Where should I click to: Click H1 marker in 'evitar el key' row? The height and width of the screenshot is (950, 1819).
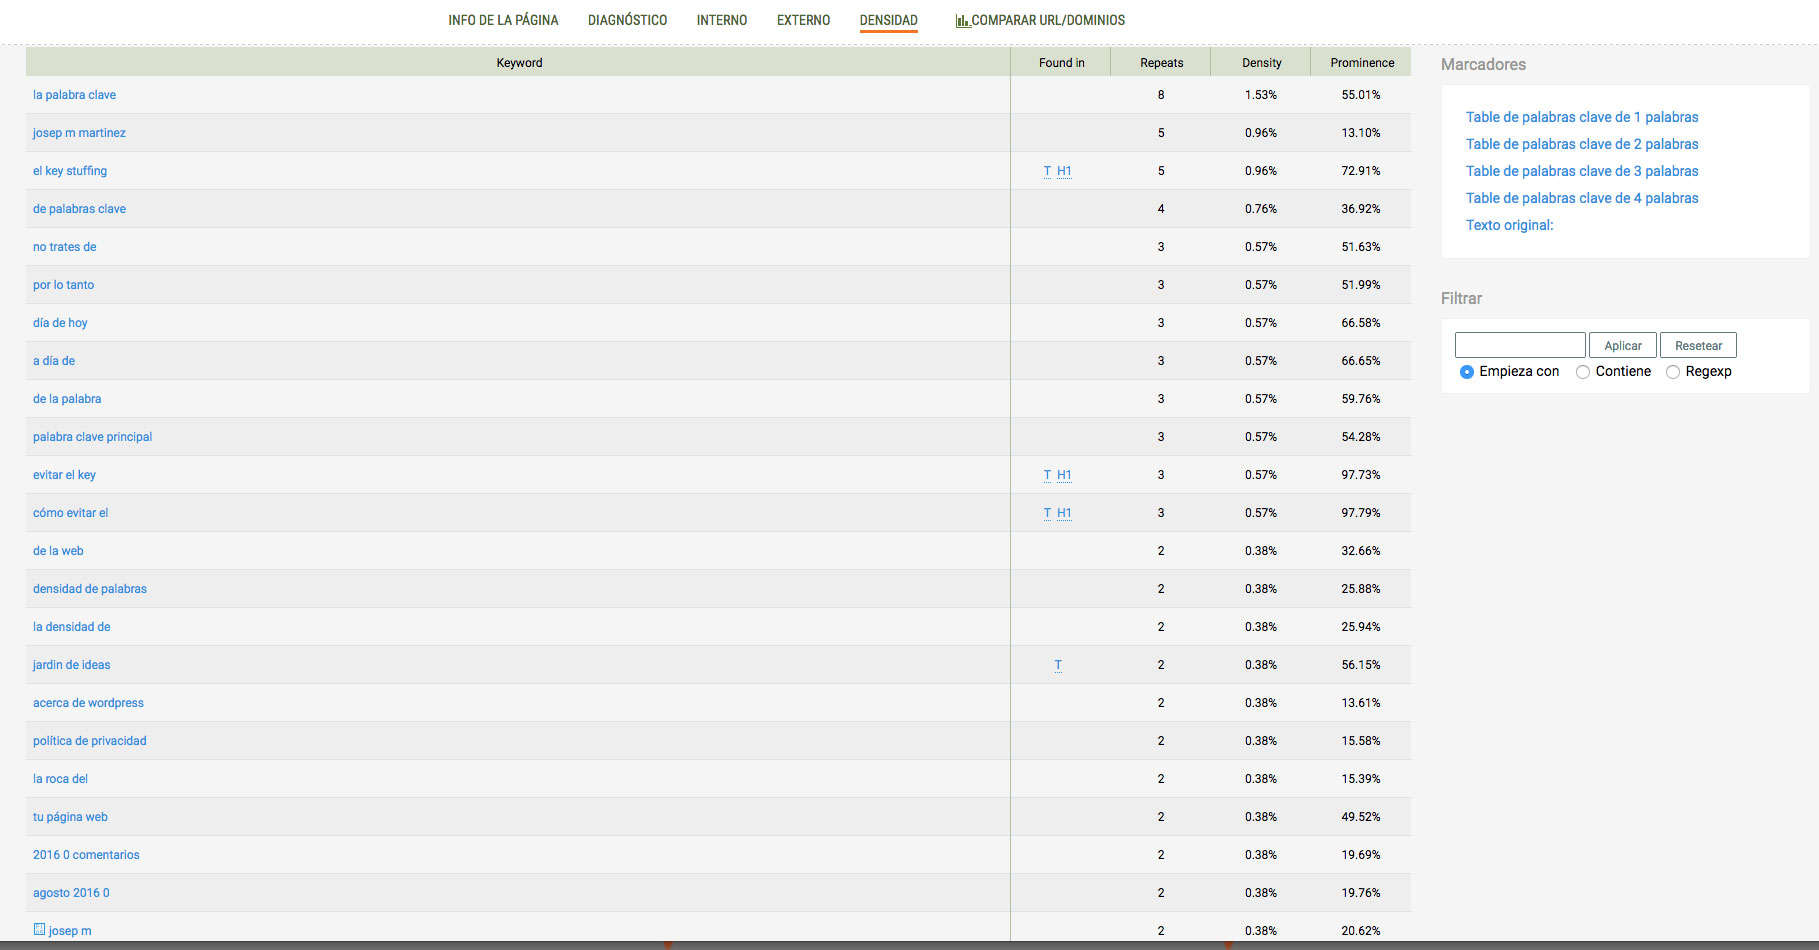click(x=1064, y=475)
